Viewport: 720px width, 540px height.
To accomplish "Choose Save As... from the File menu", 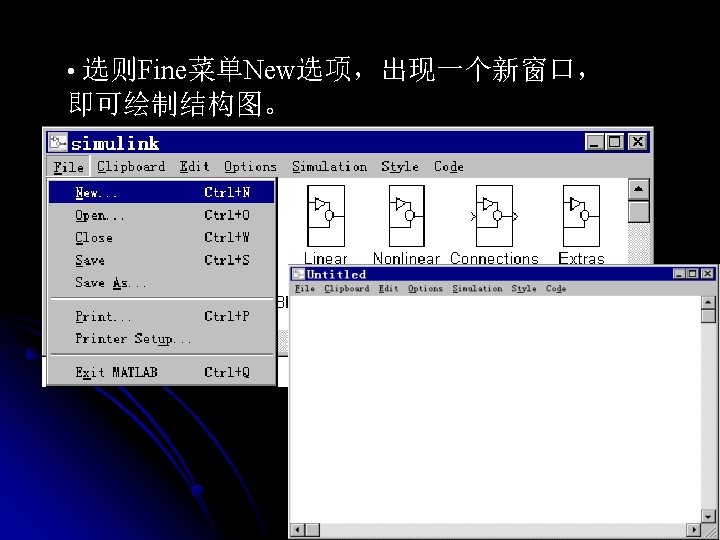I will tap(162, 282).
